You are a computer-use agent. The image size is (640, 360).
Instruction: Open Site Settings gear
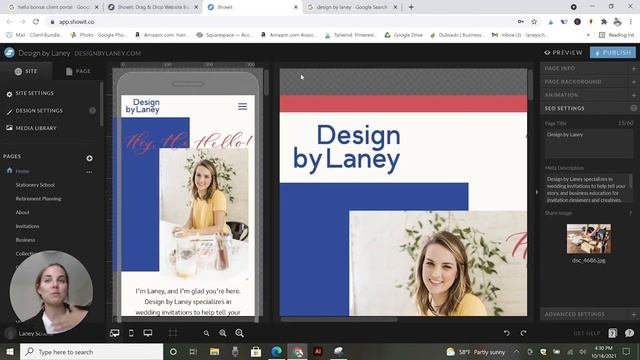click(x=9, y=94)
